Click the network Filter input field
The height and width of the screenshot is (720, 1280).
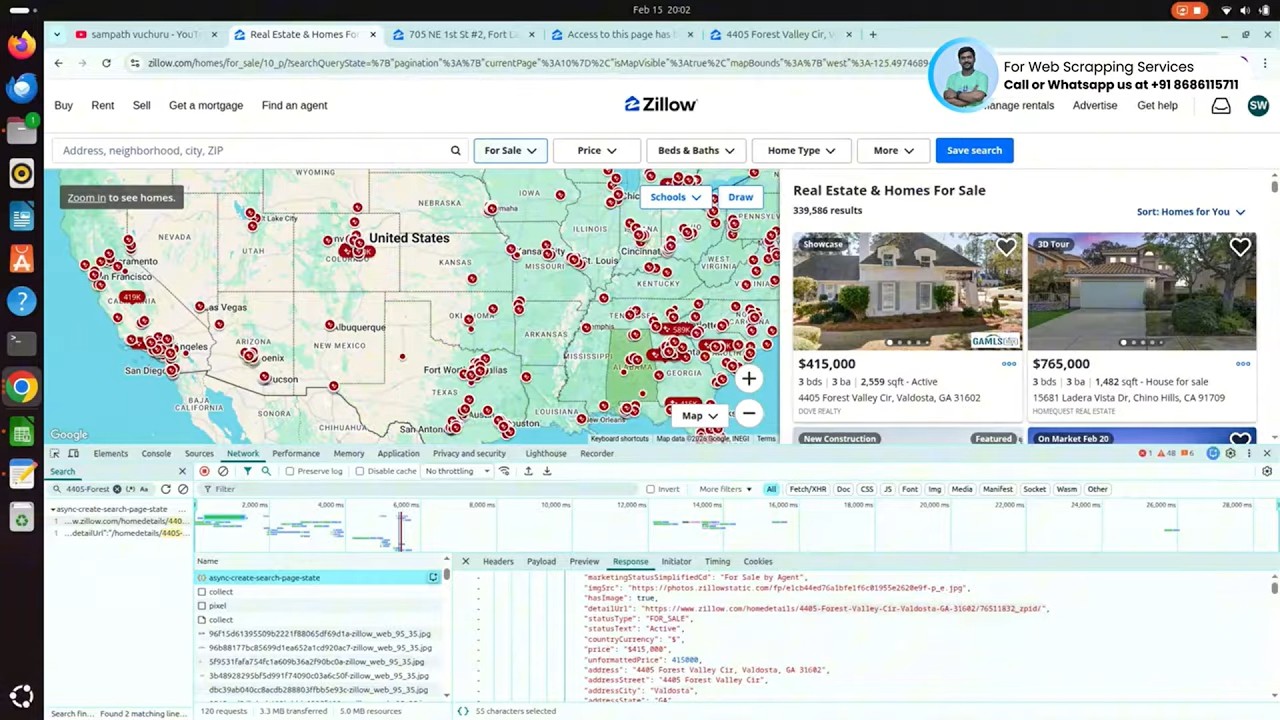click(x=420, y=489)
